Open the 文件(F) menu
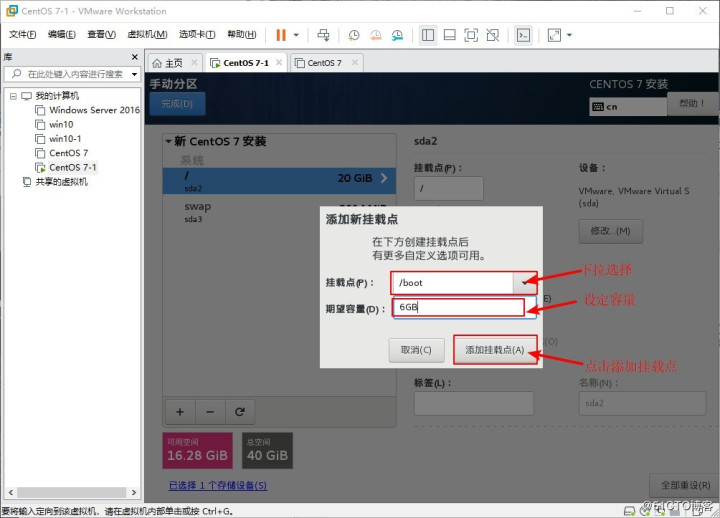The image size is (720, 518). click(x=22, y=34)
